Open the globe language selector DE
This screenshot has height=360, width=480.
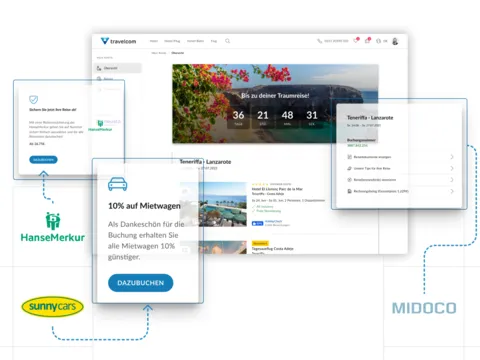[381, 41]
